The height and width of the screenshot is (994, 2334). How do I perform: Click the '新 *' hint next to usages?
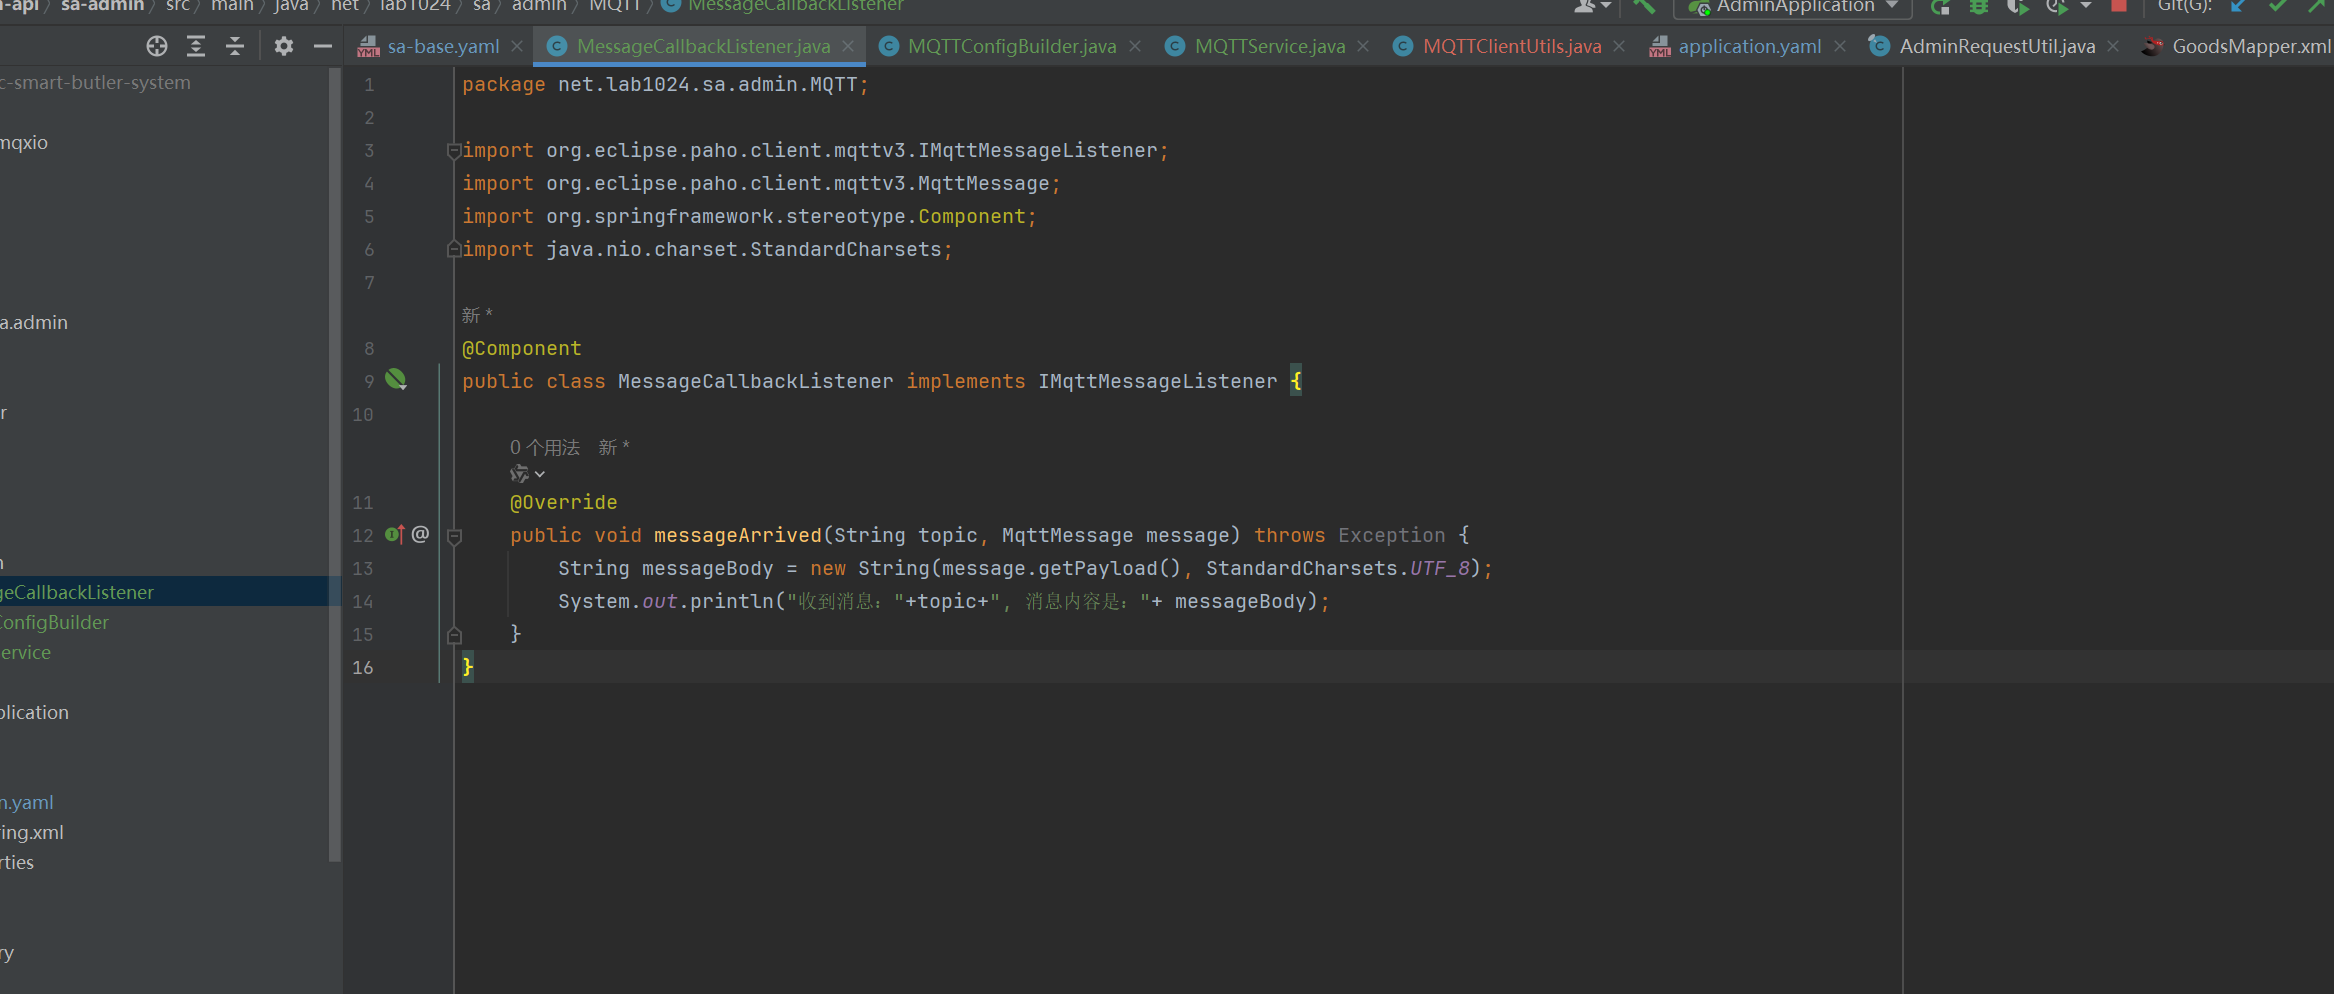pyautogui.click(x=614, y=447)
